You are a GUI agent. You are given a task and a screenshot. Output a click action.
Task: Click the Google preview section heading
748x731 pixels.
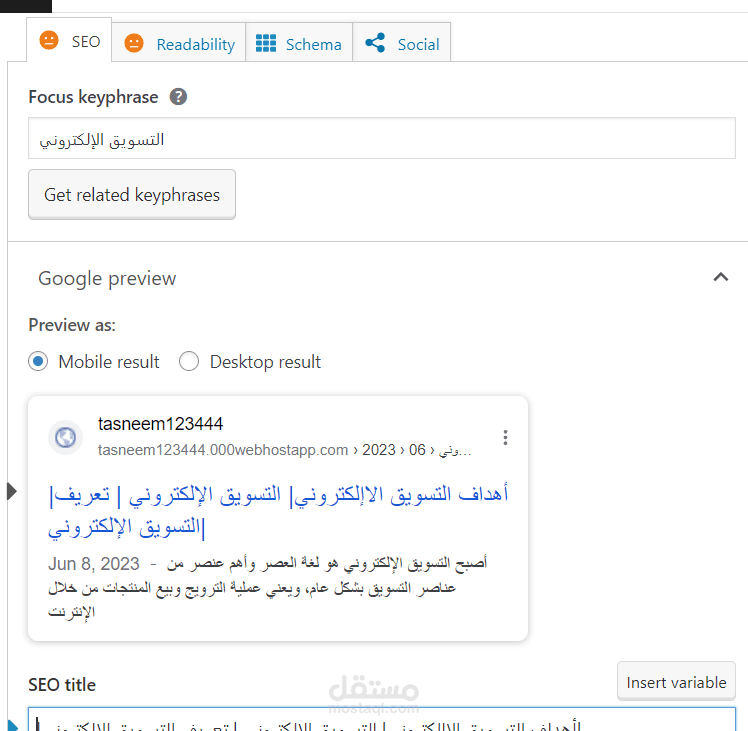[x=107, y=279]
